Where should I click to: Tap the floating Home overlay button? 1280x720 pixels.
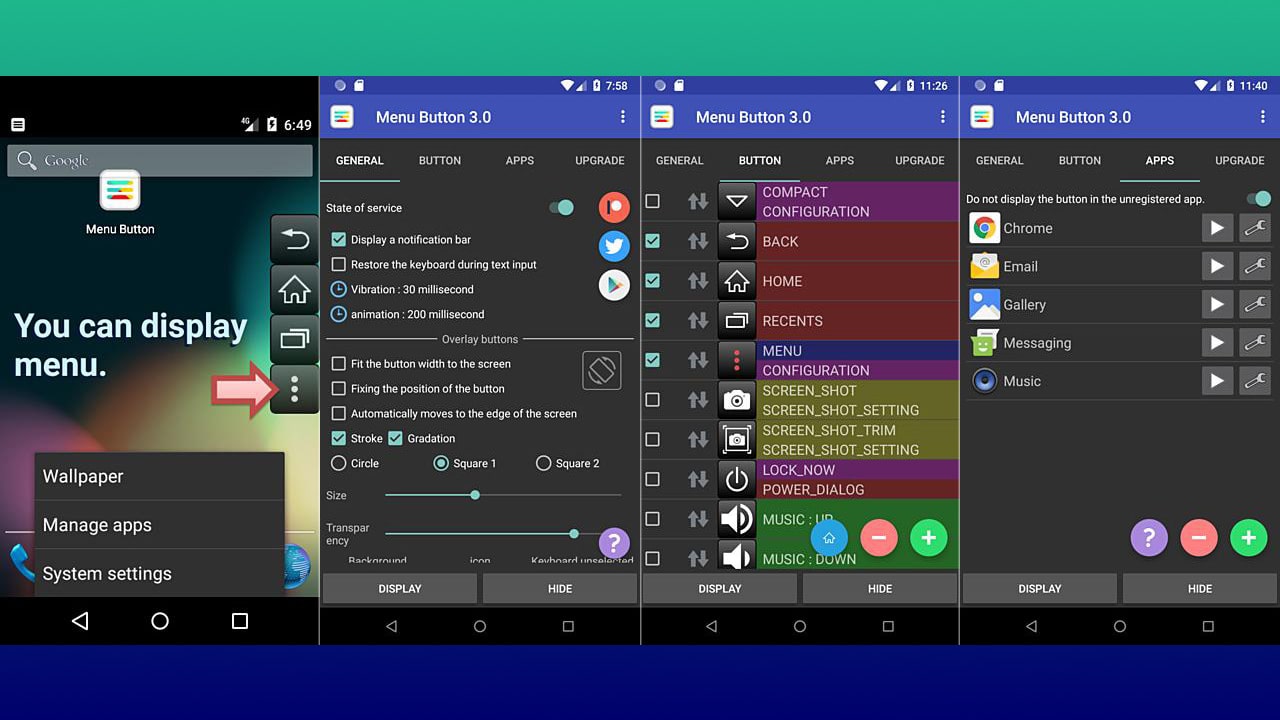click(294, 289)
